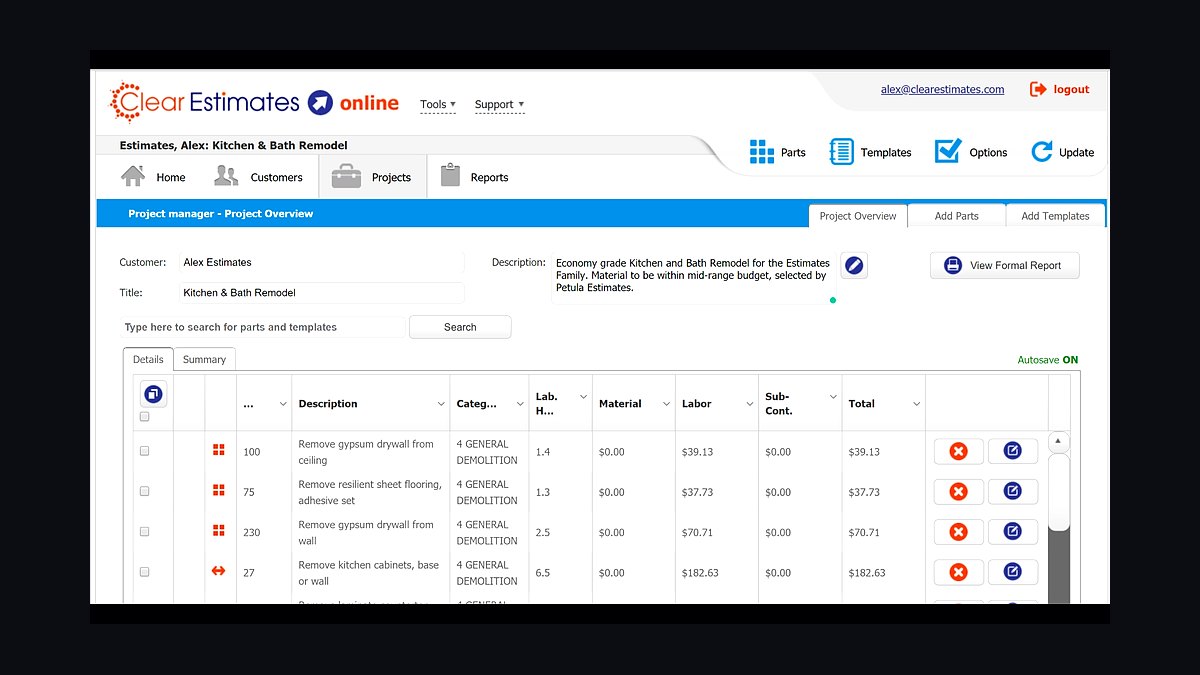Click the scrollbar up arrow button
Image resolution: width=1200 pixels, height=675 pixels.
(x=1058, y=441)
